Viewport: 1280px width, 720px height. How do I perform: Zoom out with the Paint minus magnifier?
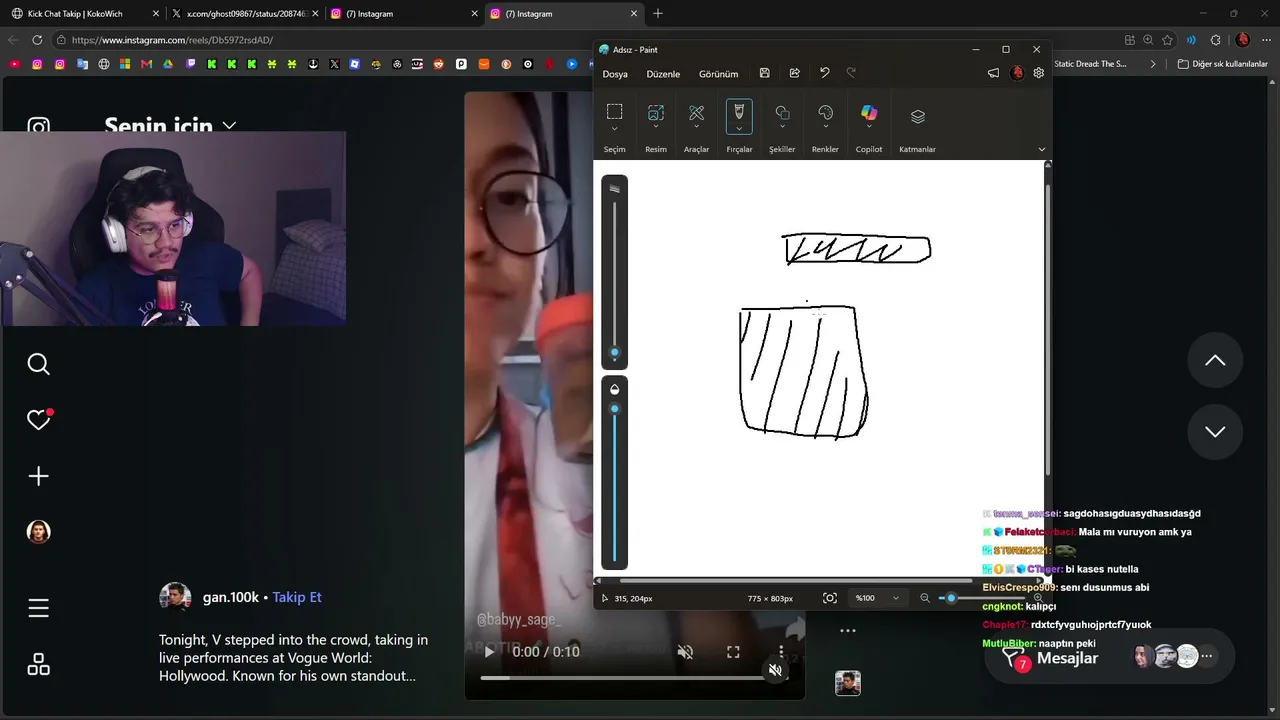pos(925,598)
